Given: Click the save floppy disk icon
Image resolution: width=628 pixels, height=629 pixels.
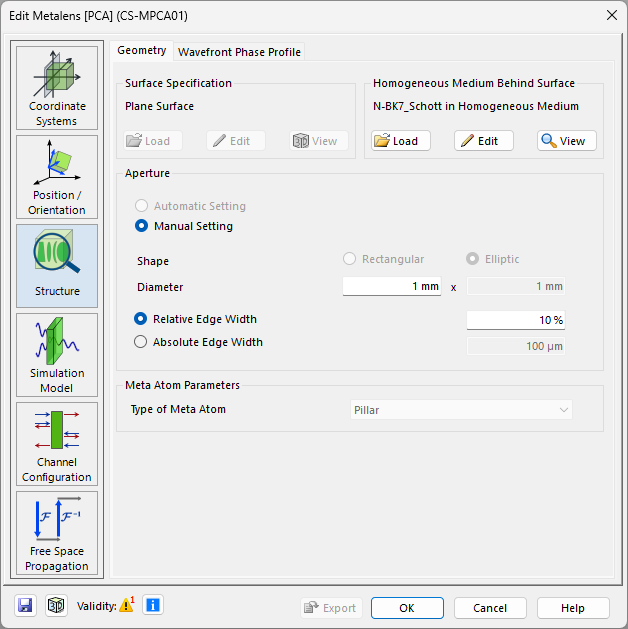Looking at the screenshot, I should click(25, 606).
